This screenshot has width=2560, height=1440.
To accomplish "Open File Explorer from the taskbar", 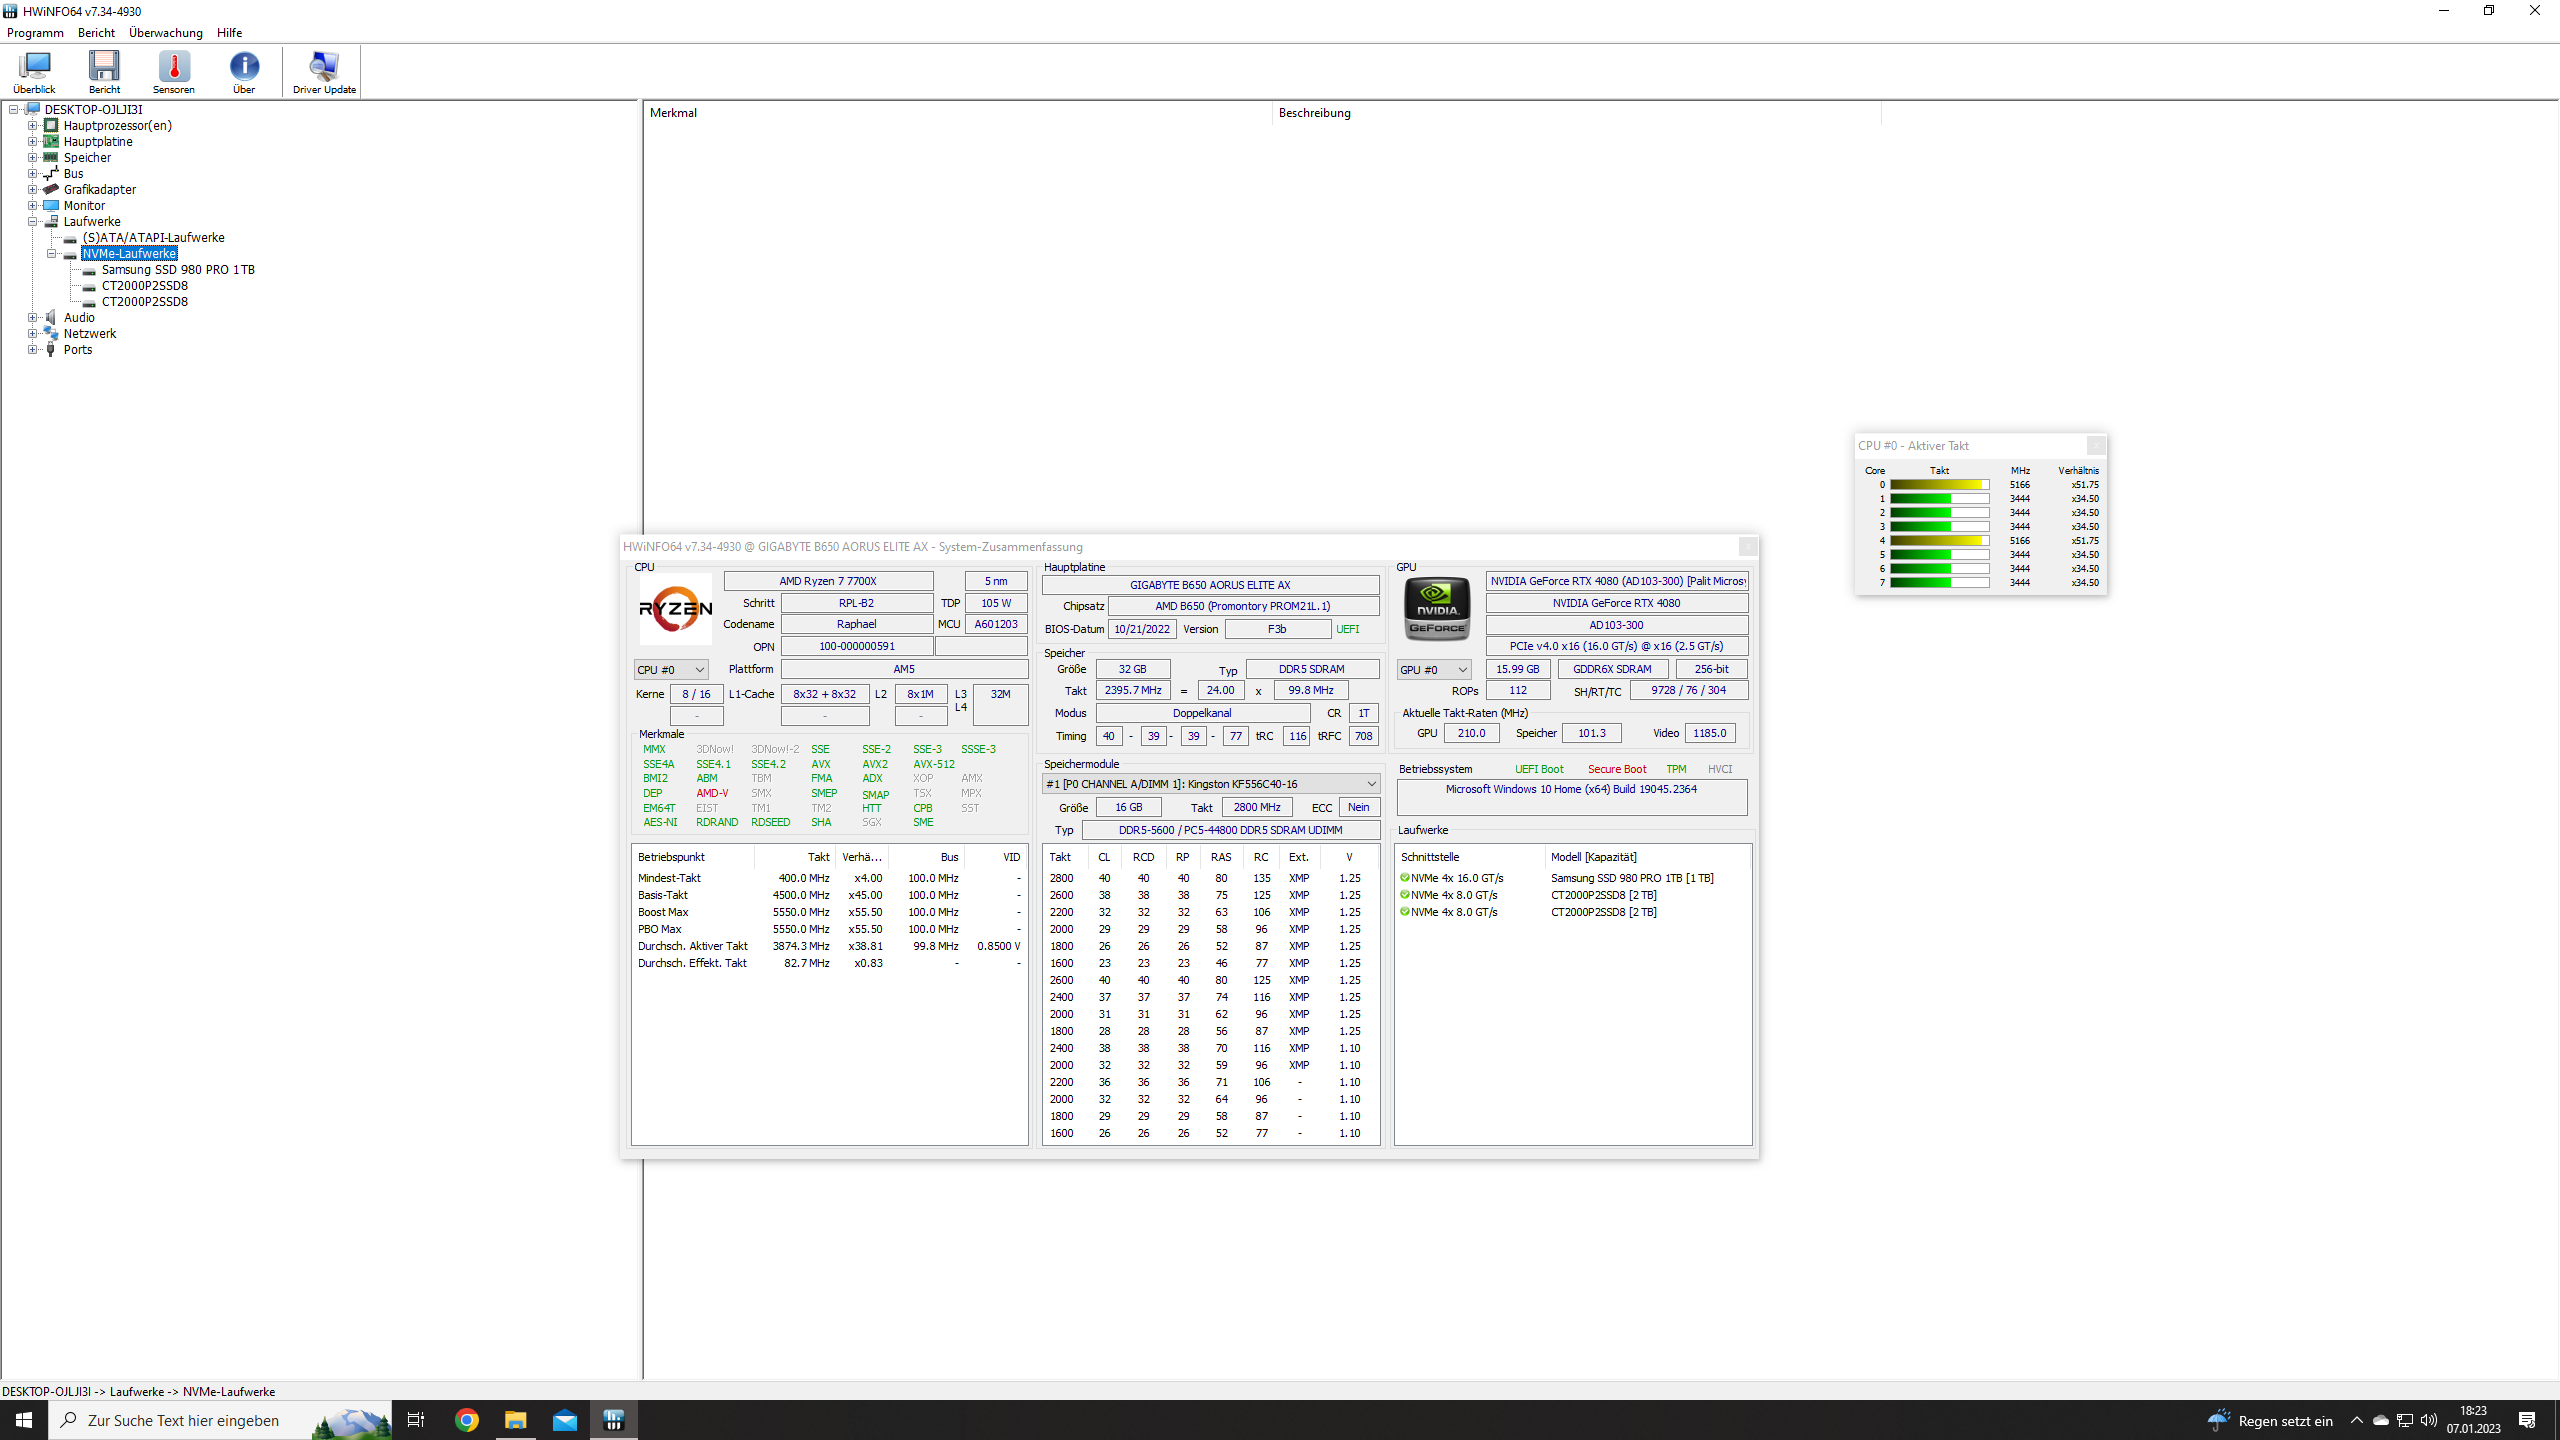I will coord(516,1420).
